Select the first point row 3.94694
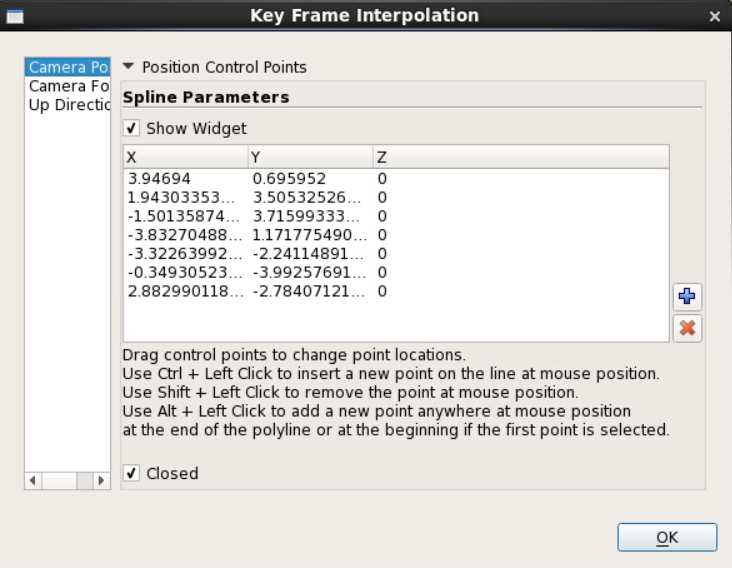This screenshot has height=568, width=732. click(x=396, y=179)
